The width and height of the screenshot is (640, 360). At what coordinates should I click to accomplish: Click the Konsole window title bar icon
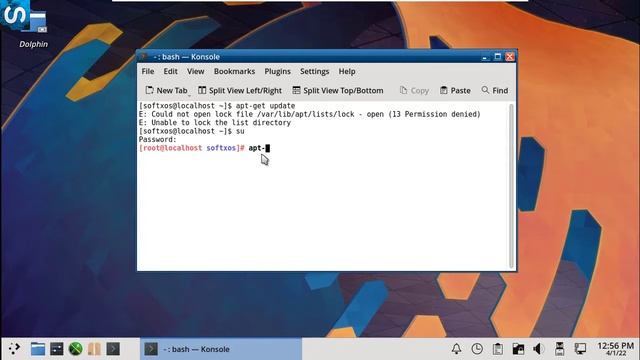(x=143, y=56)
